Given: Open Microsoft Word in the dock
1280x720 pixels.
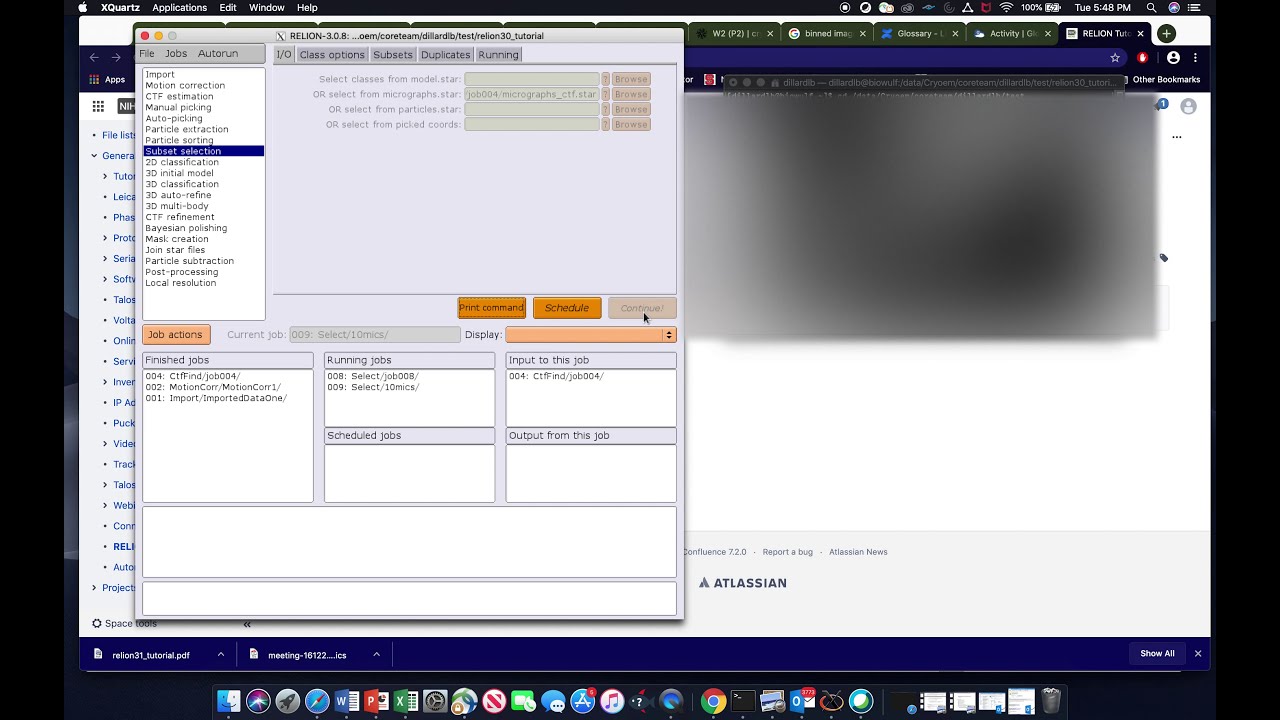Looking at the screenshot, I should [347, 702].
